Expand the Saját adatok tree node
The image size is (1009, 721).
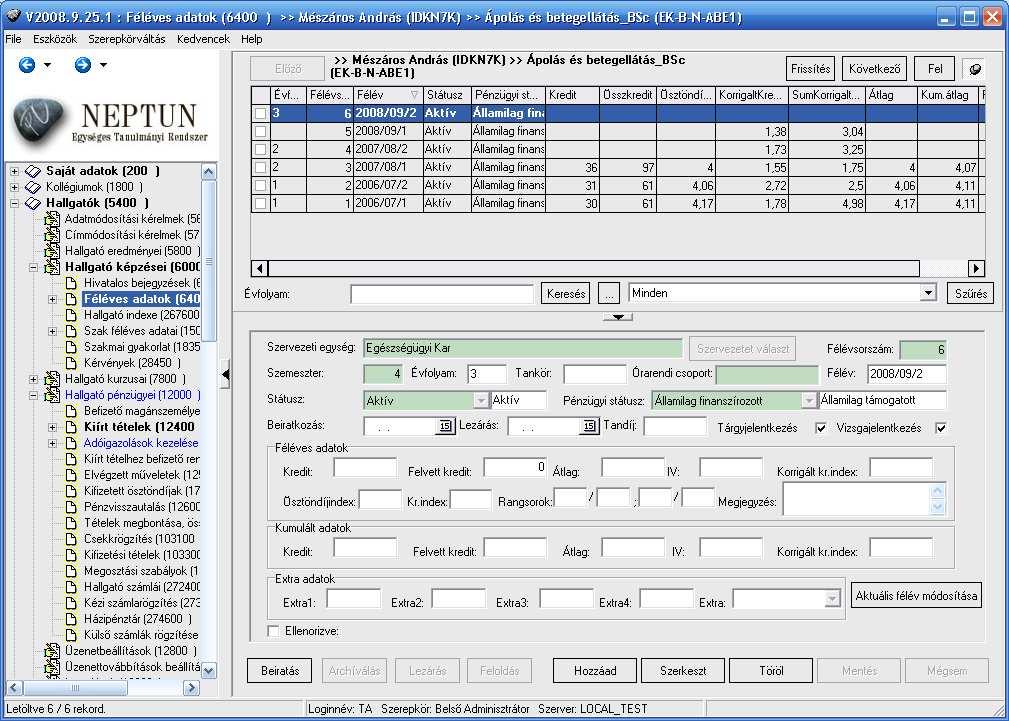pyautogui.click(x=15, y=171)
